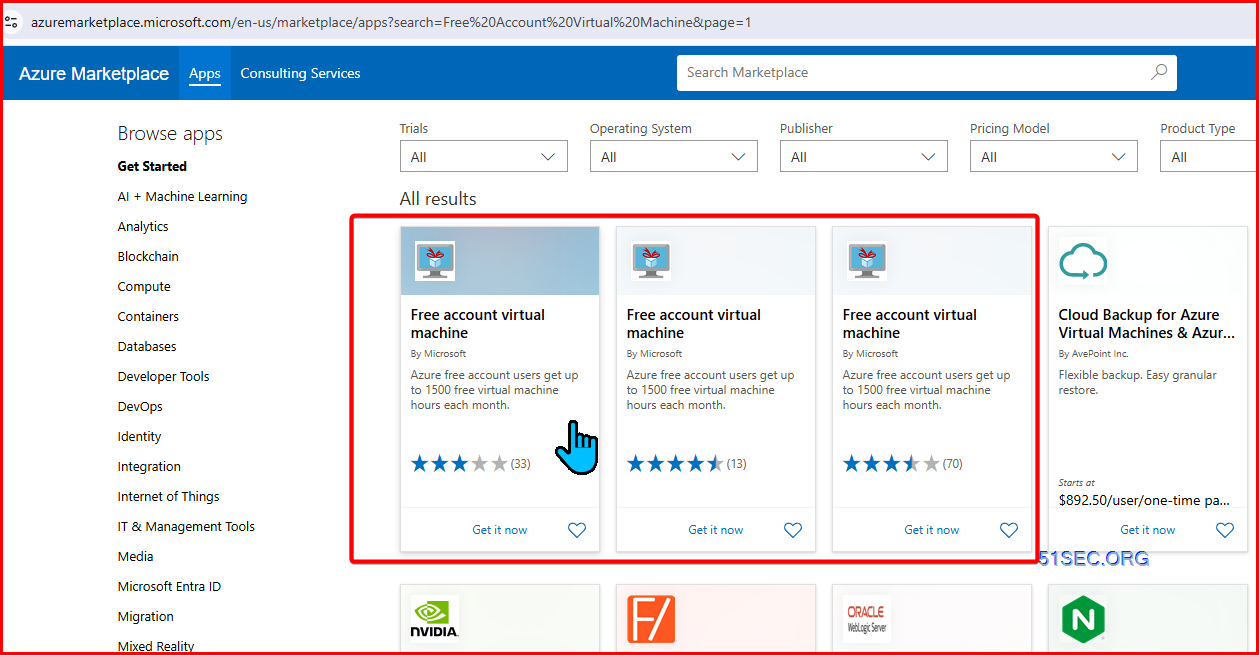Switch to the Consulting Services tab
The image size is (1259, 655).
(300, 73)
